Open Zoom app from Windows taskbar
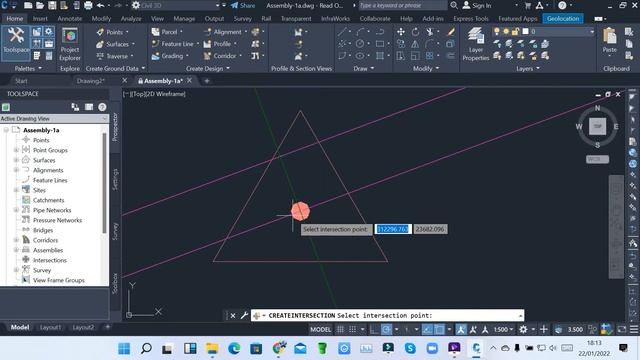Screen dimensions: 640x360 [x=432, y=348]
